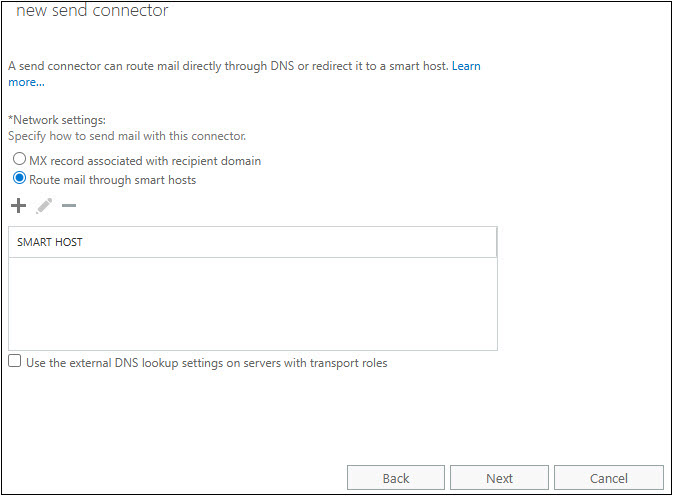Viewport: 673px width, 496px height.
Task: Click the pencil edit smart host icon
Action: tap(44, 206)
